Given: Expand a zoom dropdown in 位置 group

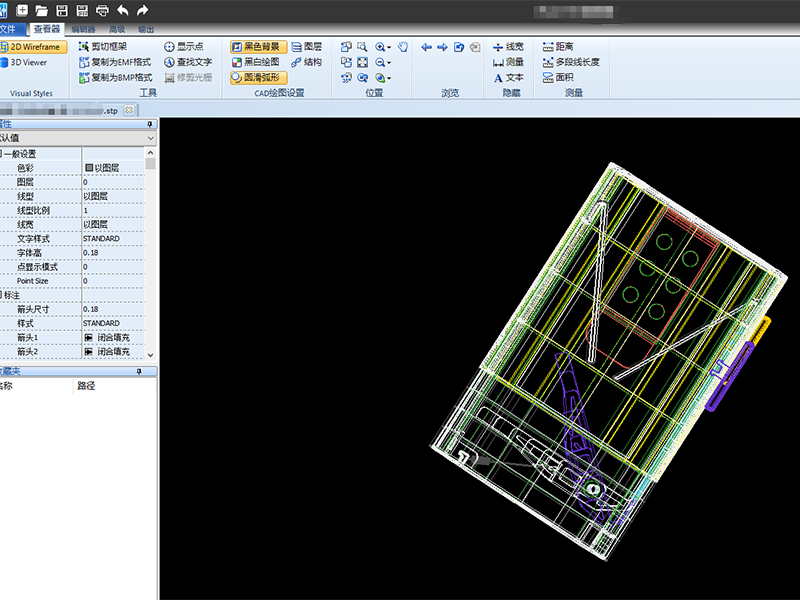Looking at the screenshot, I should pyautogui.click(x=389, y=47).
